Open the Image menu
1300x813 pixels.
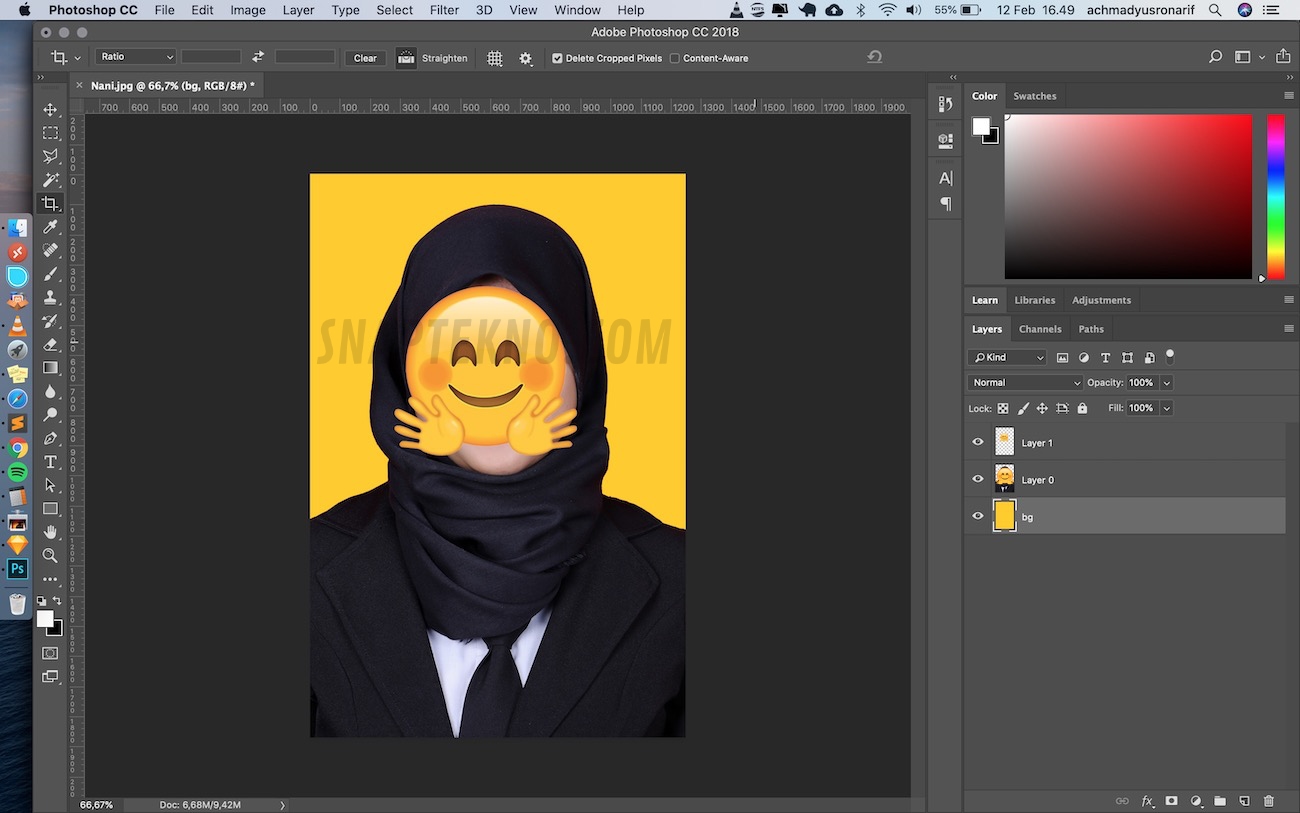(x=248, y=10)
